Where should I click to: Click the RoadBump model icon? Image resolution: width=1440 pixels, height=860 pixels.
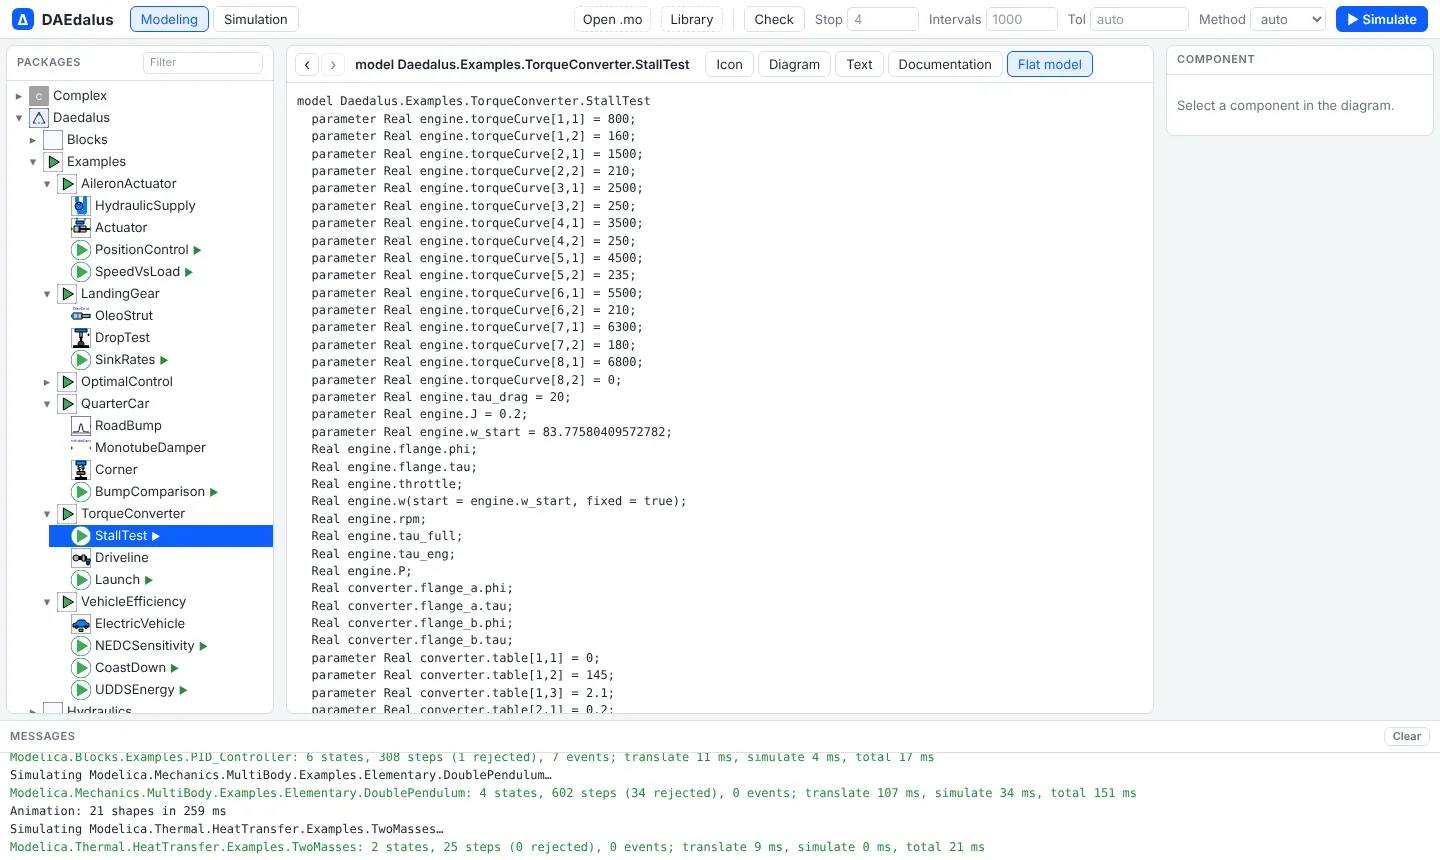[x=81, y=426]
